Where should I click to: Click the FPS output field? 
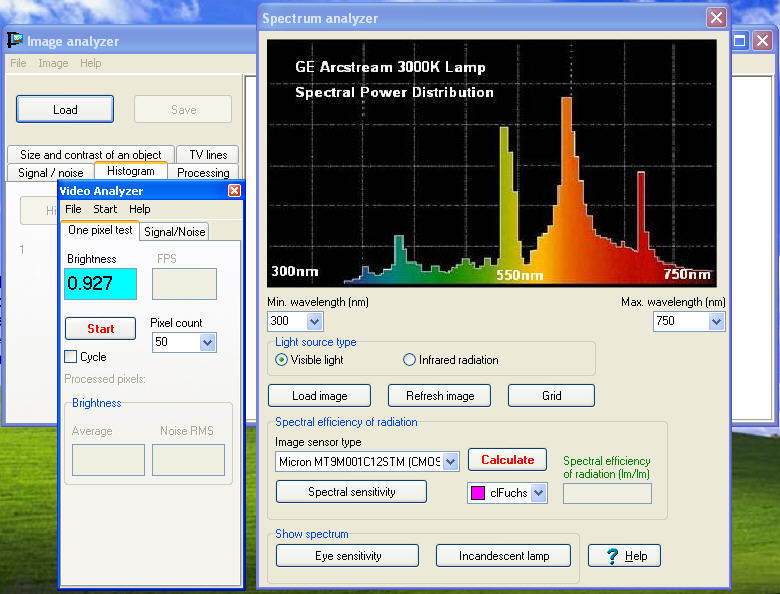184,284
